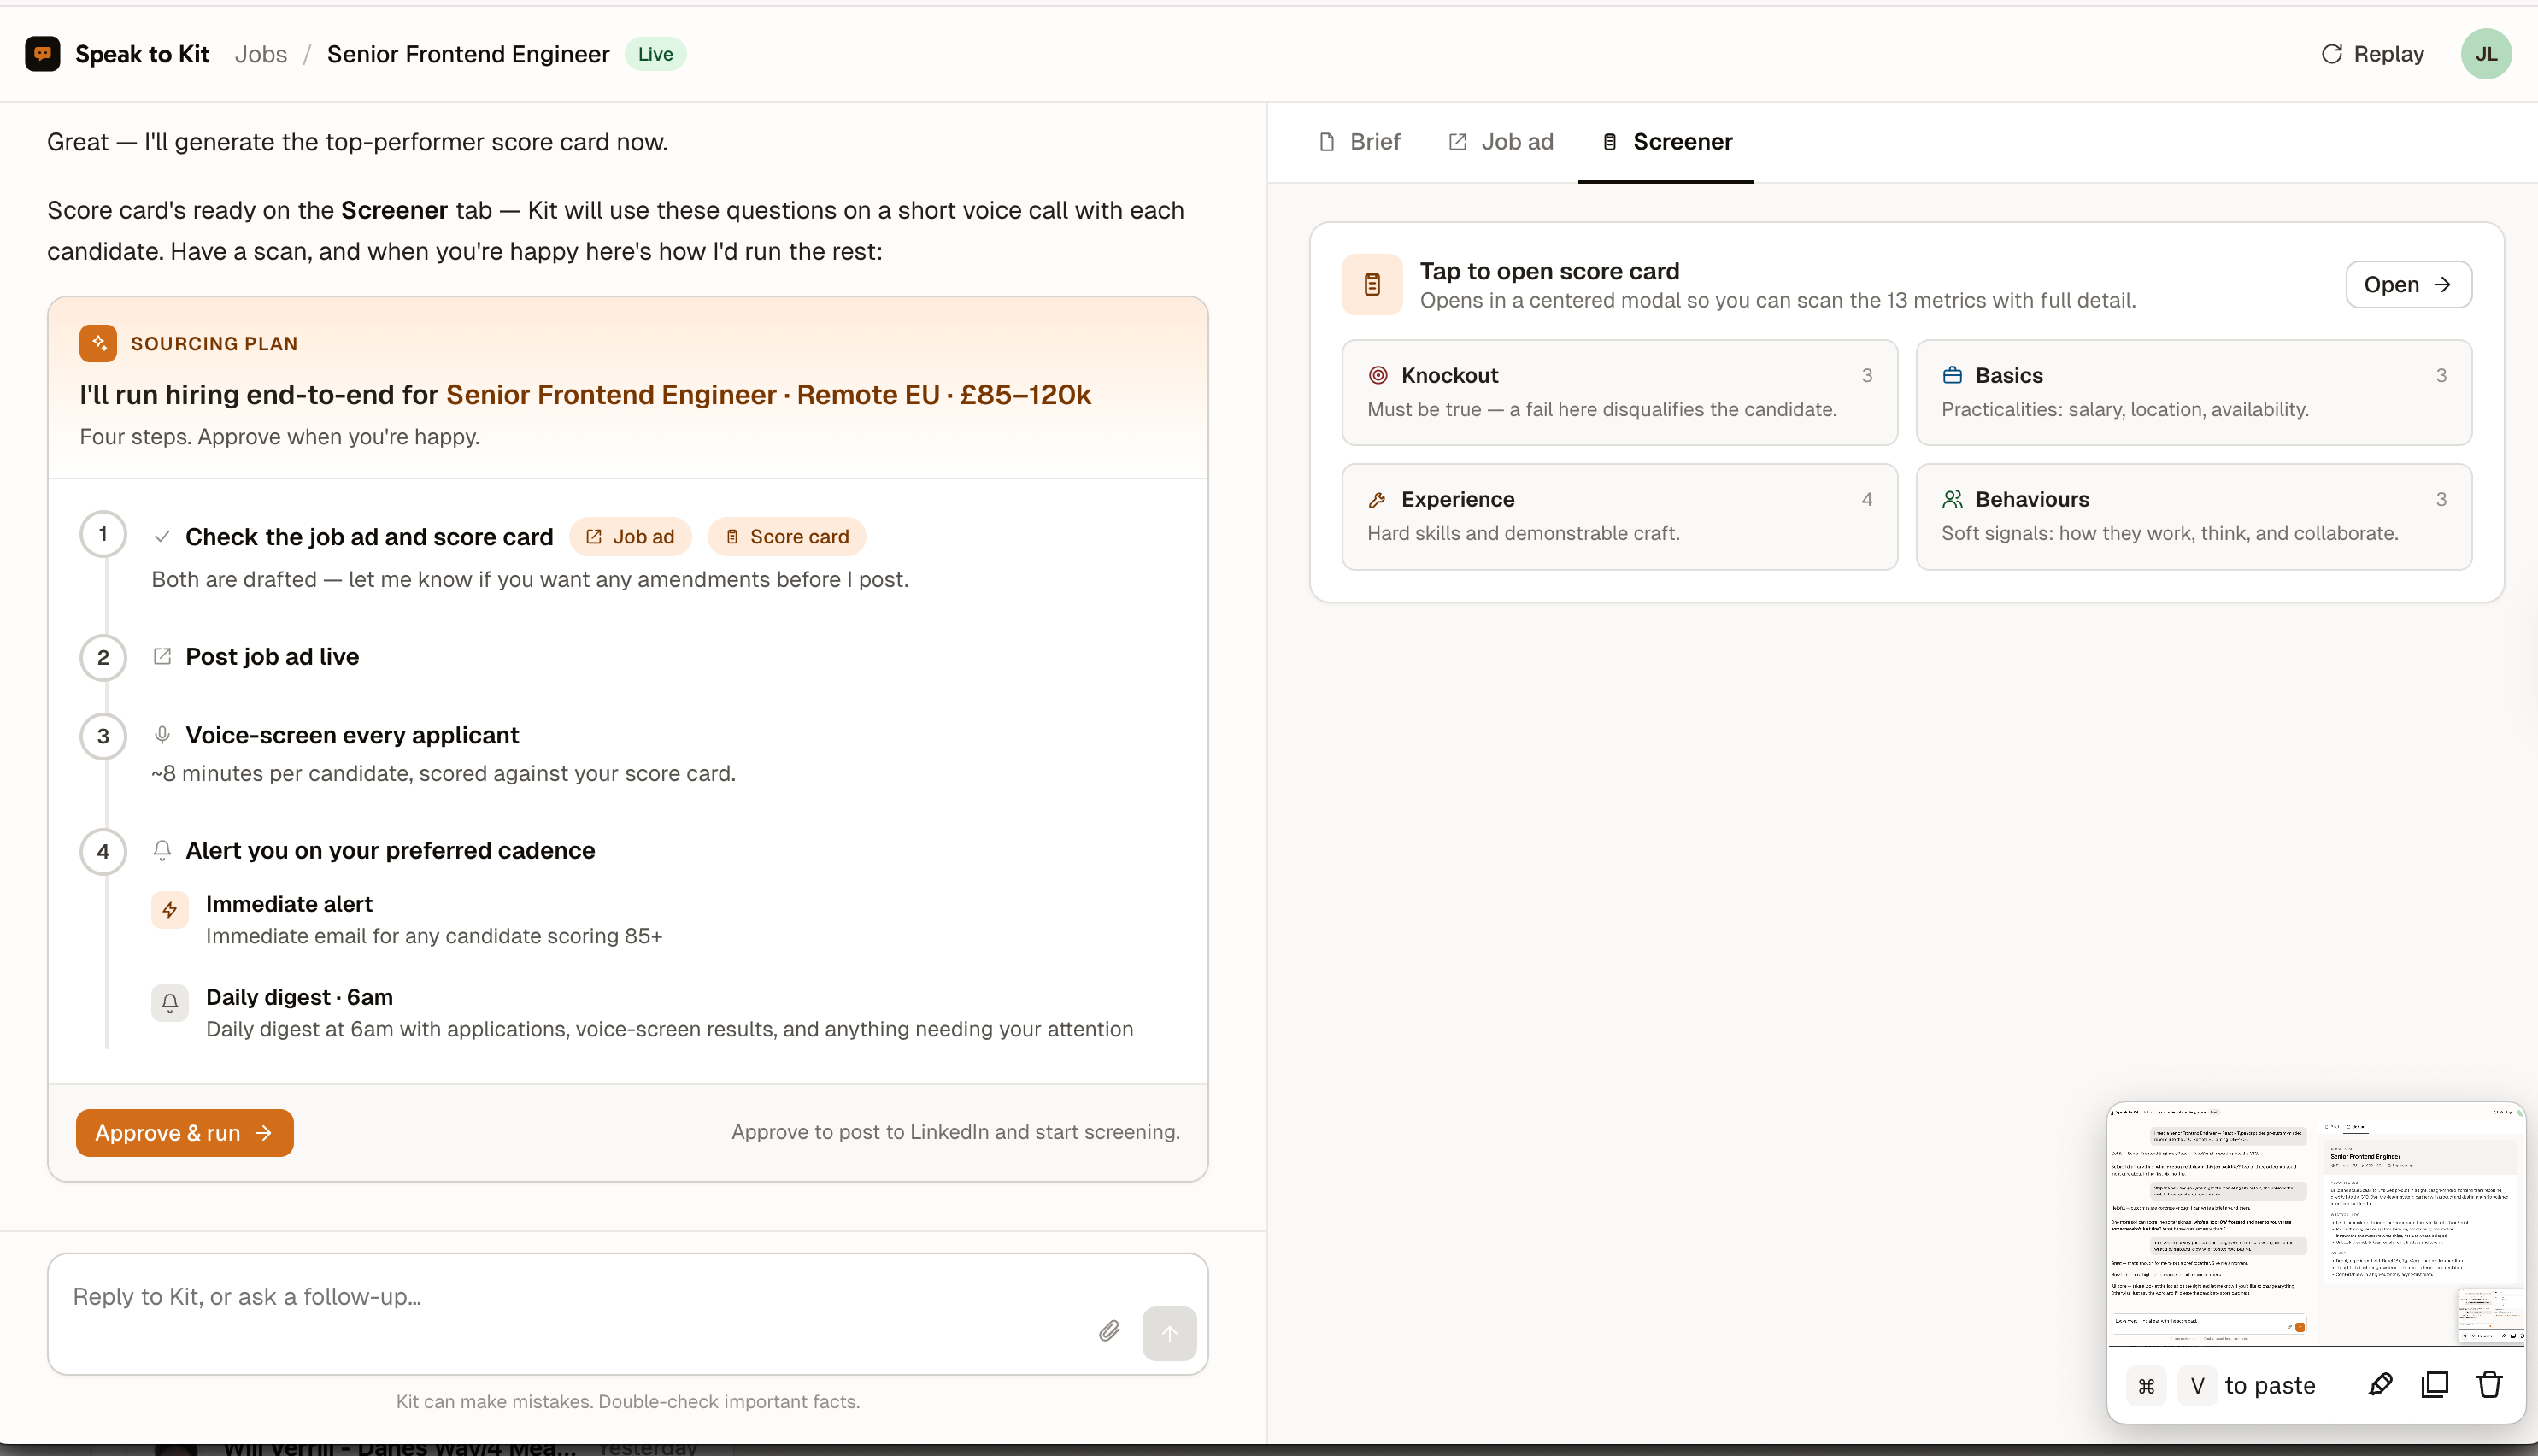This screenshot has height=1456, width=2538.
Task: Click the Speak to Kit logo icon
Action: 42,54
